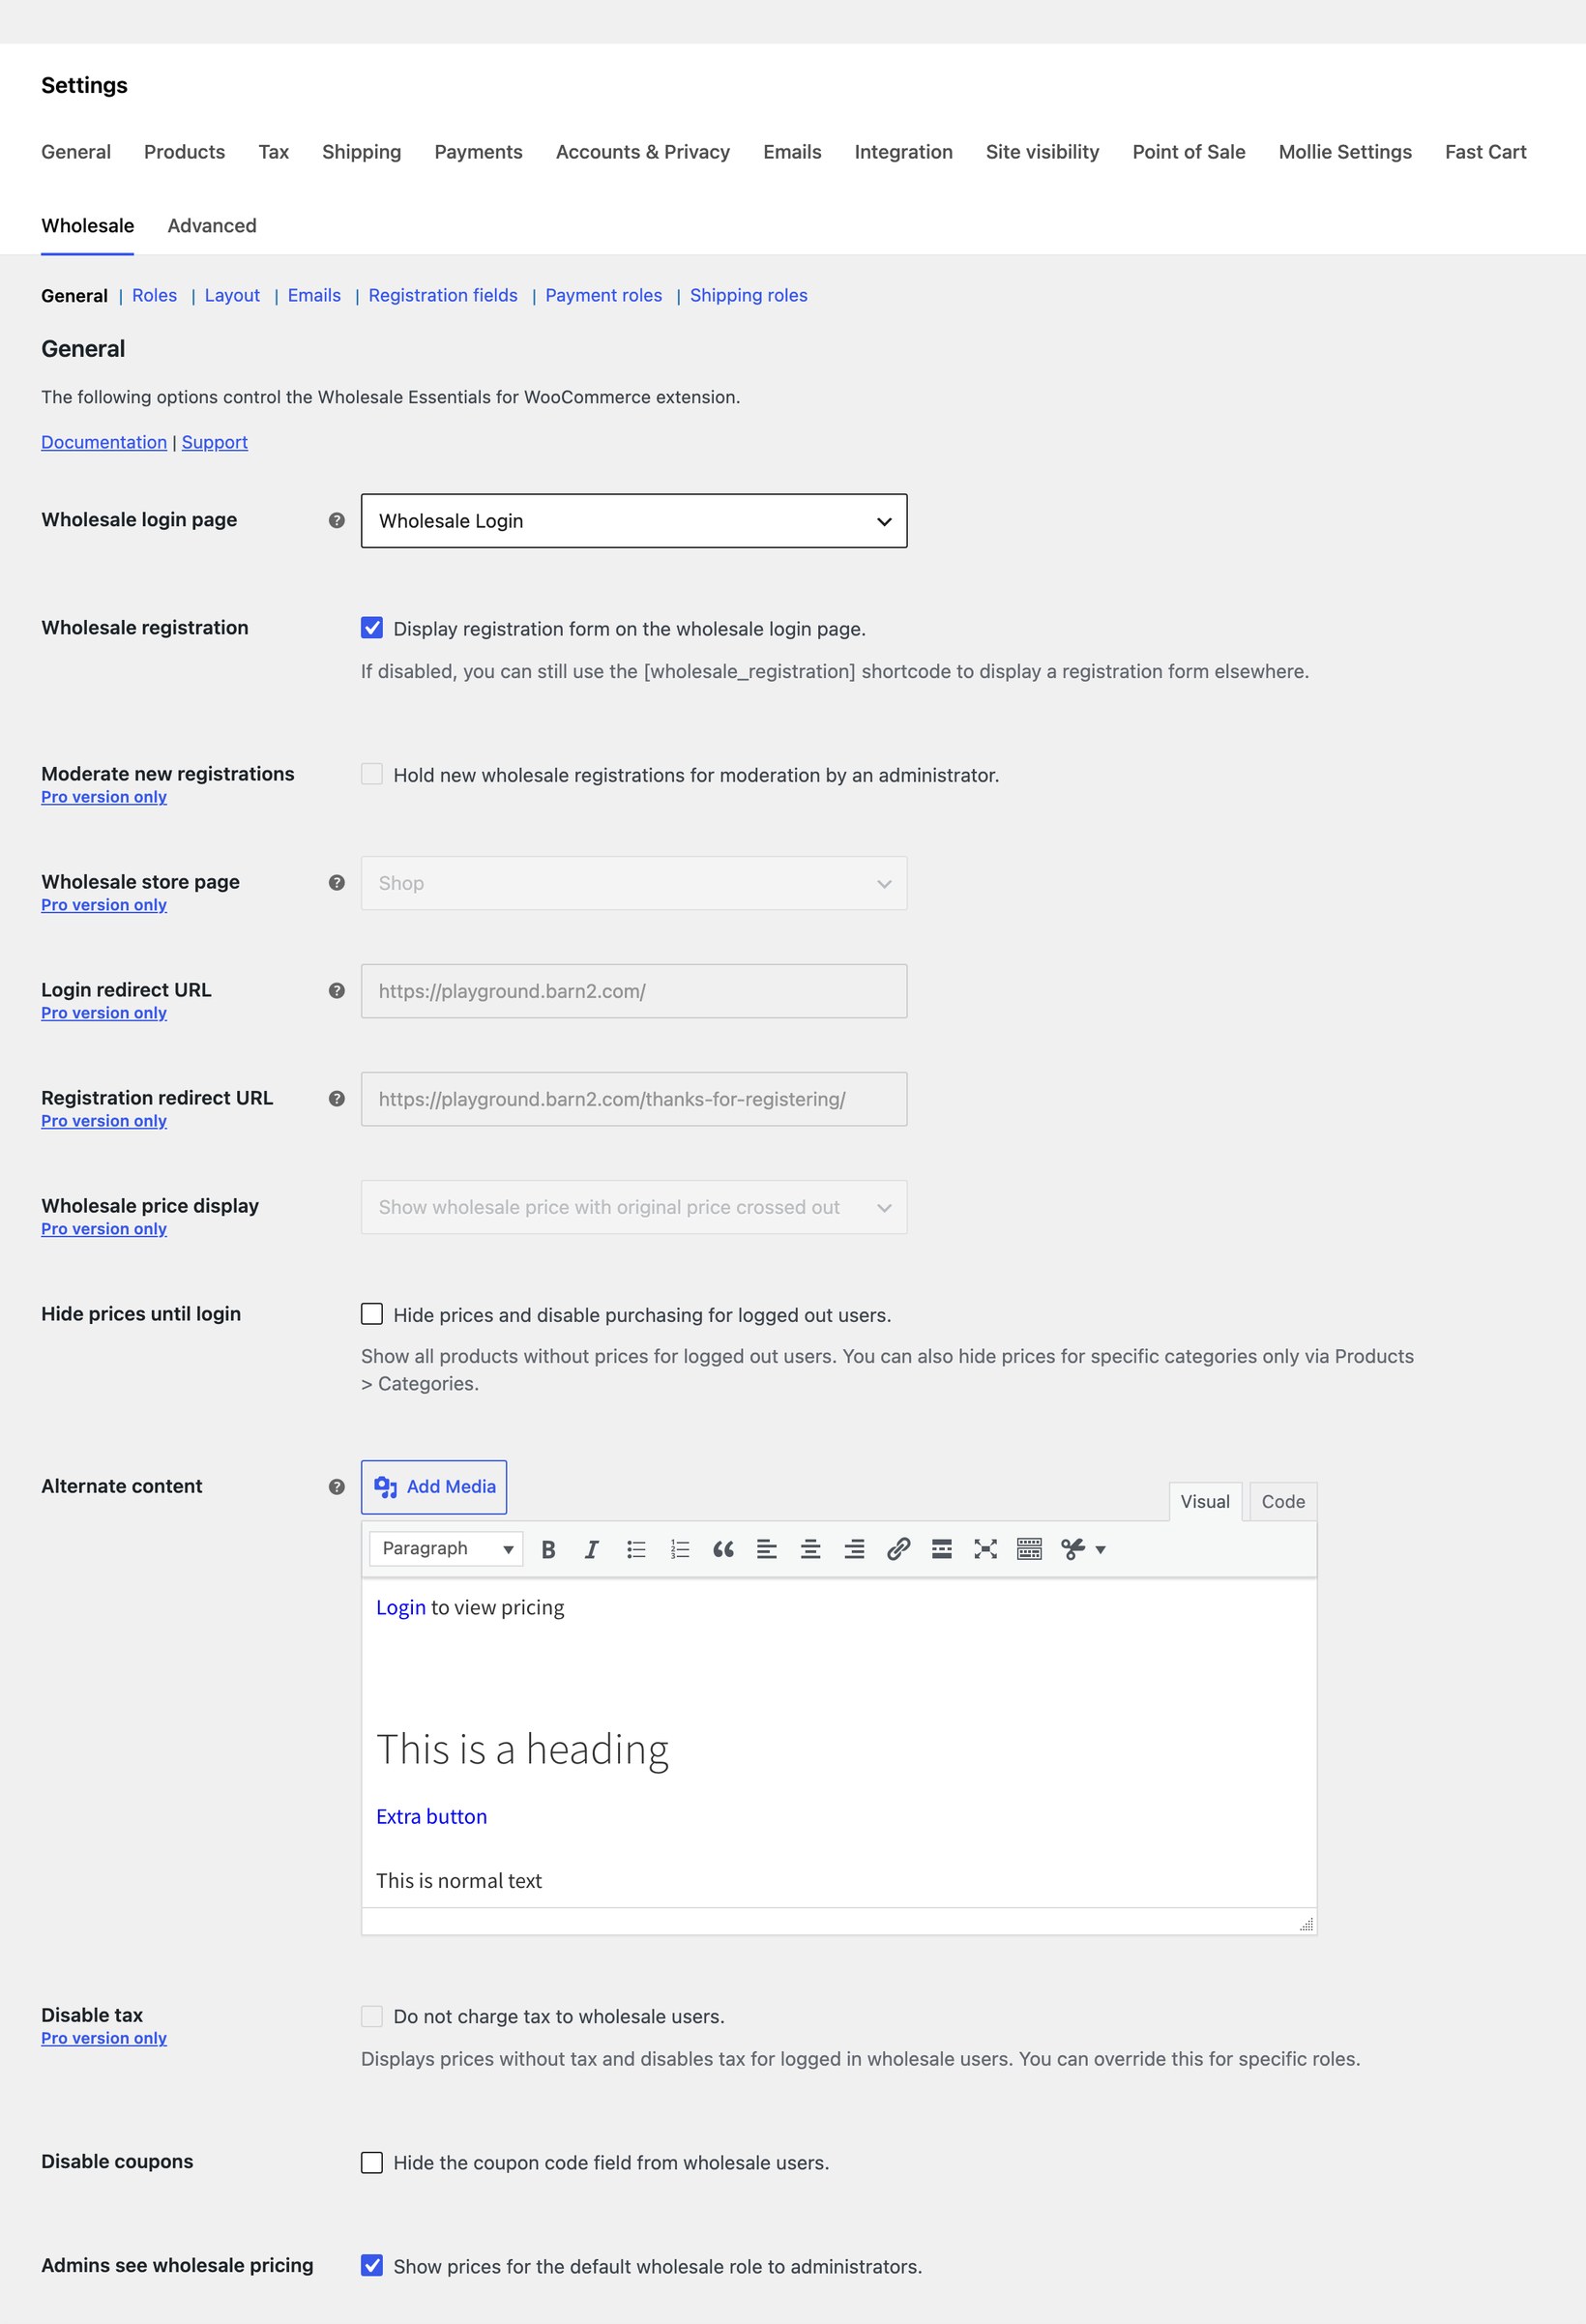Viewport: 1586px width, 2324px height.
Task: Open the Integration tab
Action: (903, 152)
